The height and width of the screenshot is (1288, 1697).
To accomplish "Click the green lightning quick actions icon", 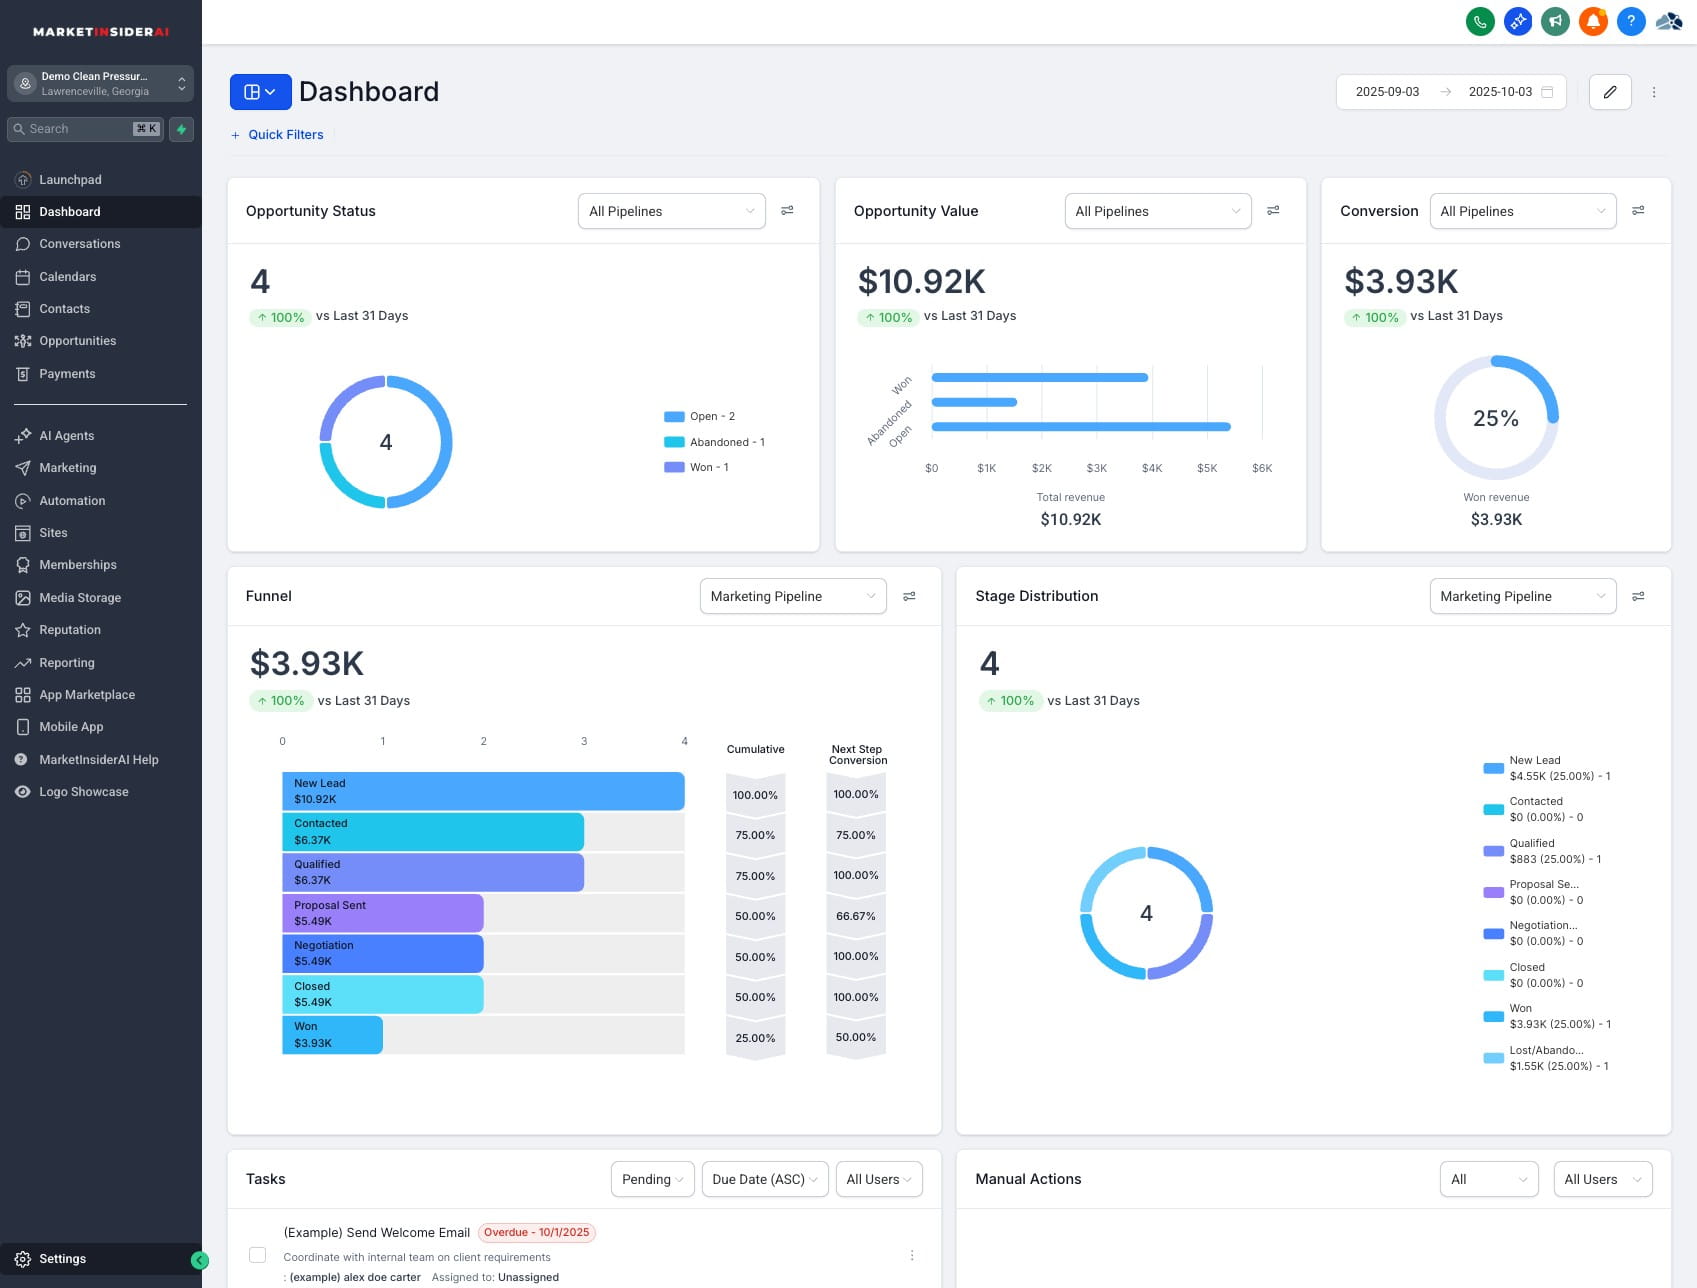I will (x=181, y=129).
